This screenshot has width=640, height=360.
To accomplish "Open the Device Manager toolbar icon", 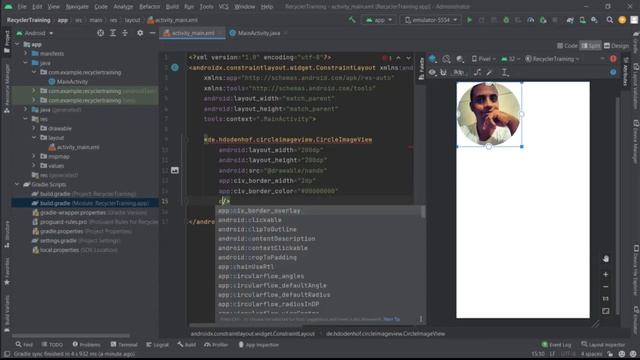I will coord(582,20).
